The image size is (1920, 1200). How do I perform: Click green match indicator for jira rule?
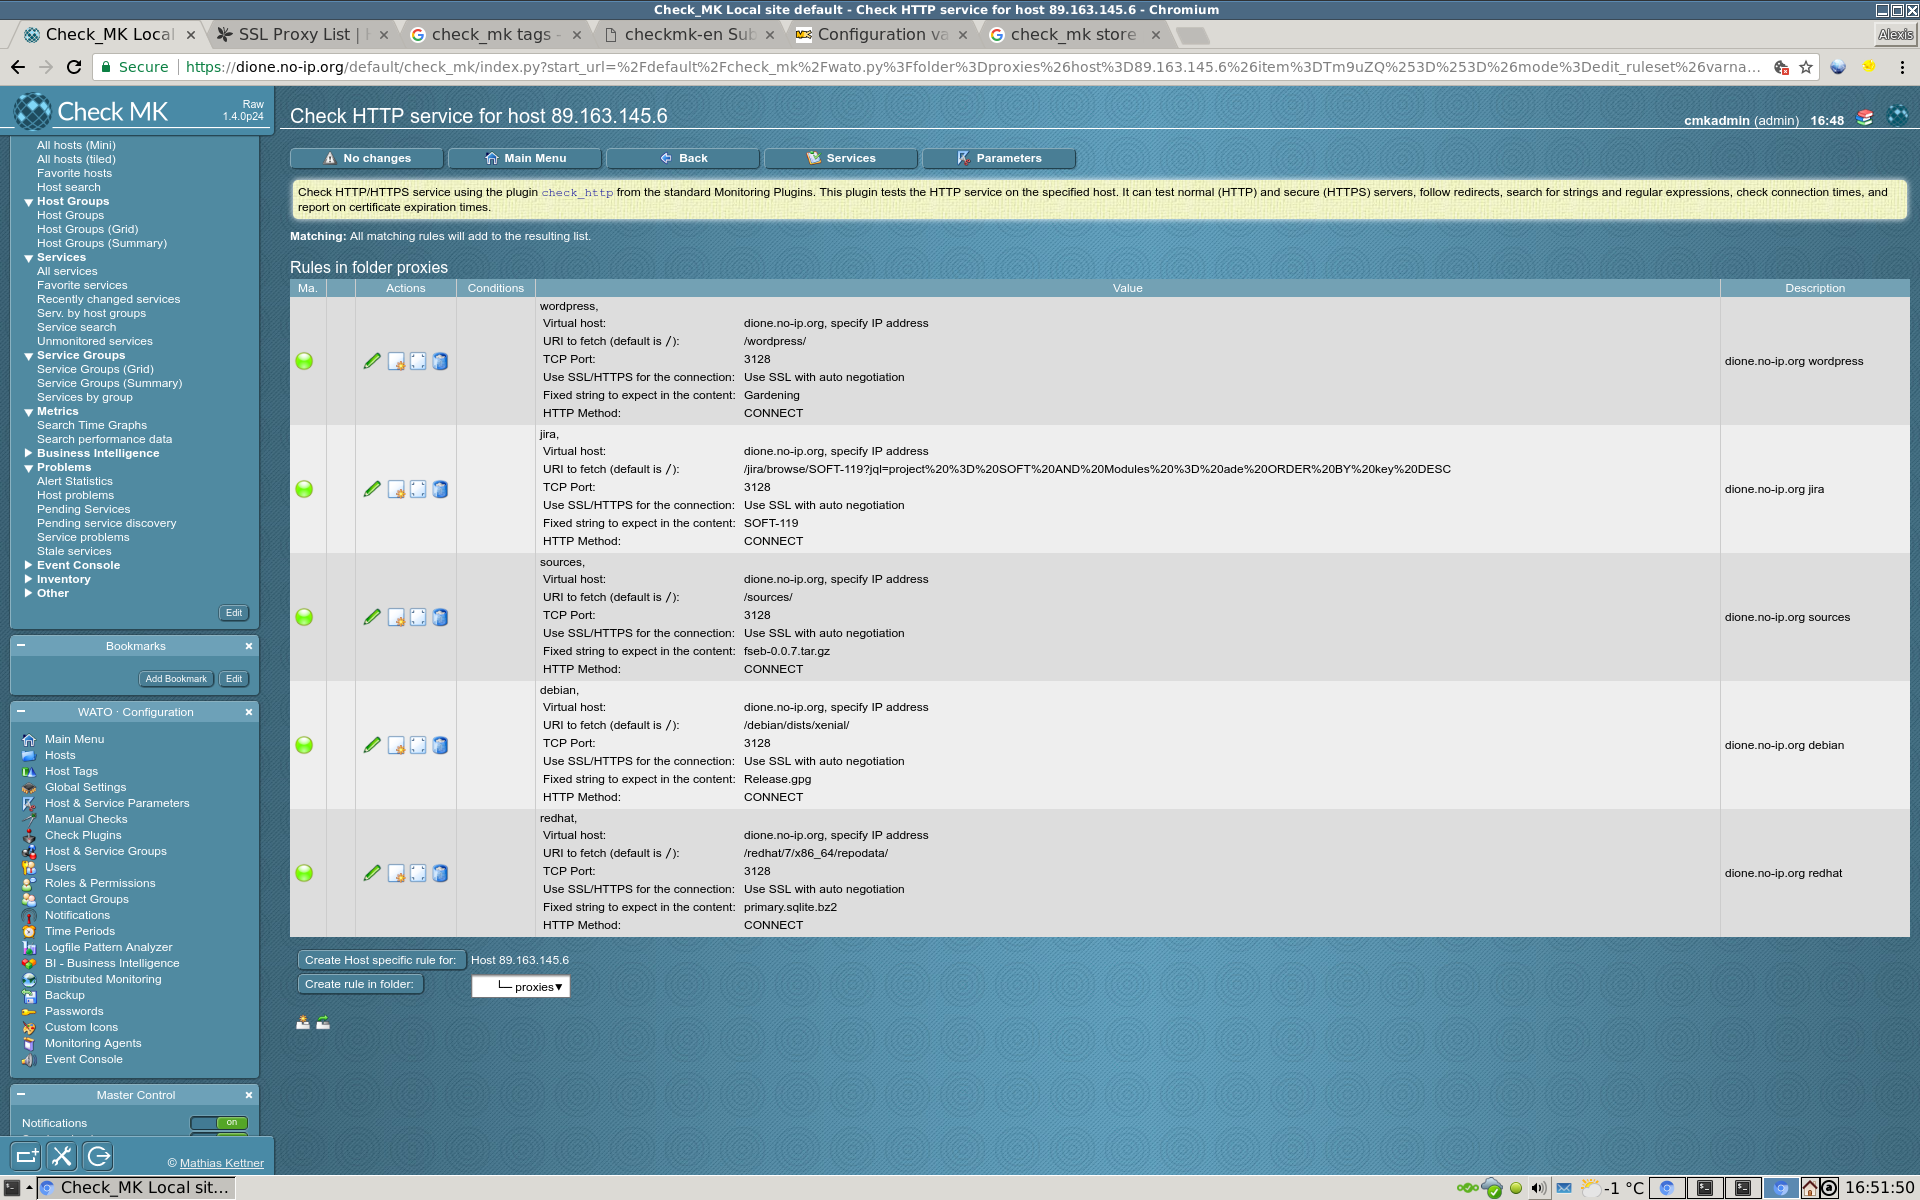(304, 489)
